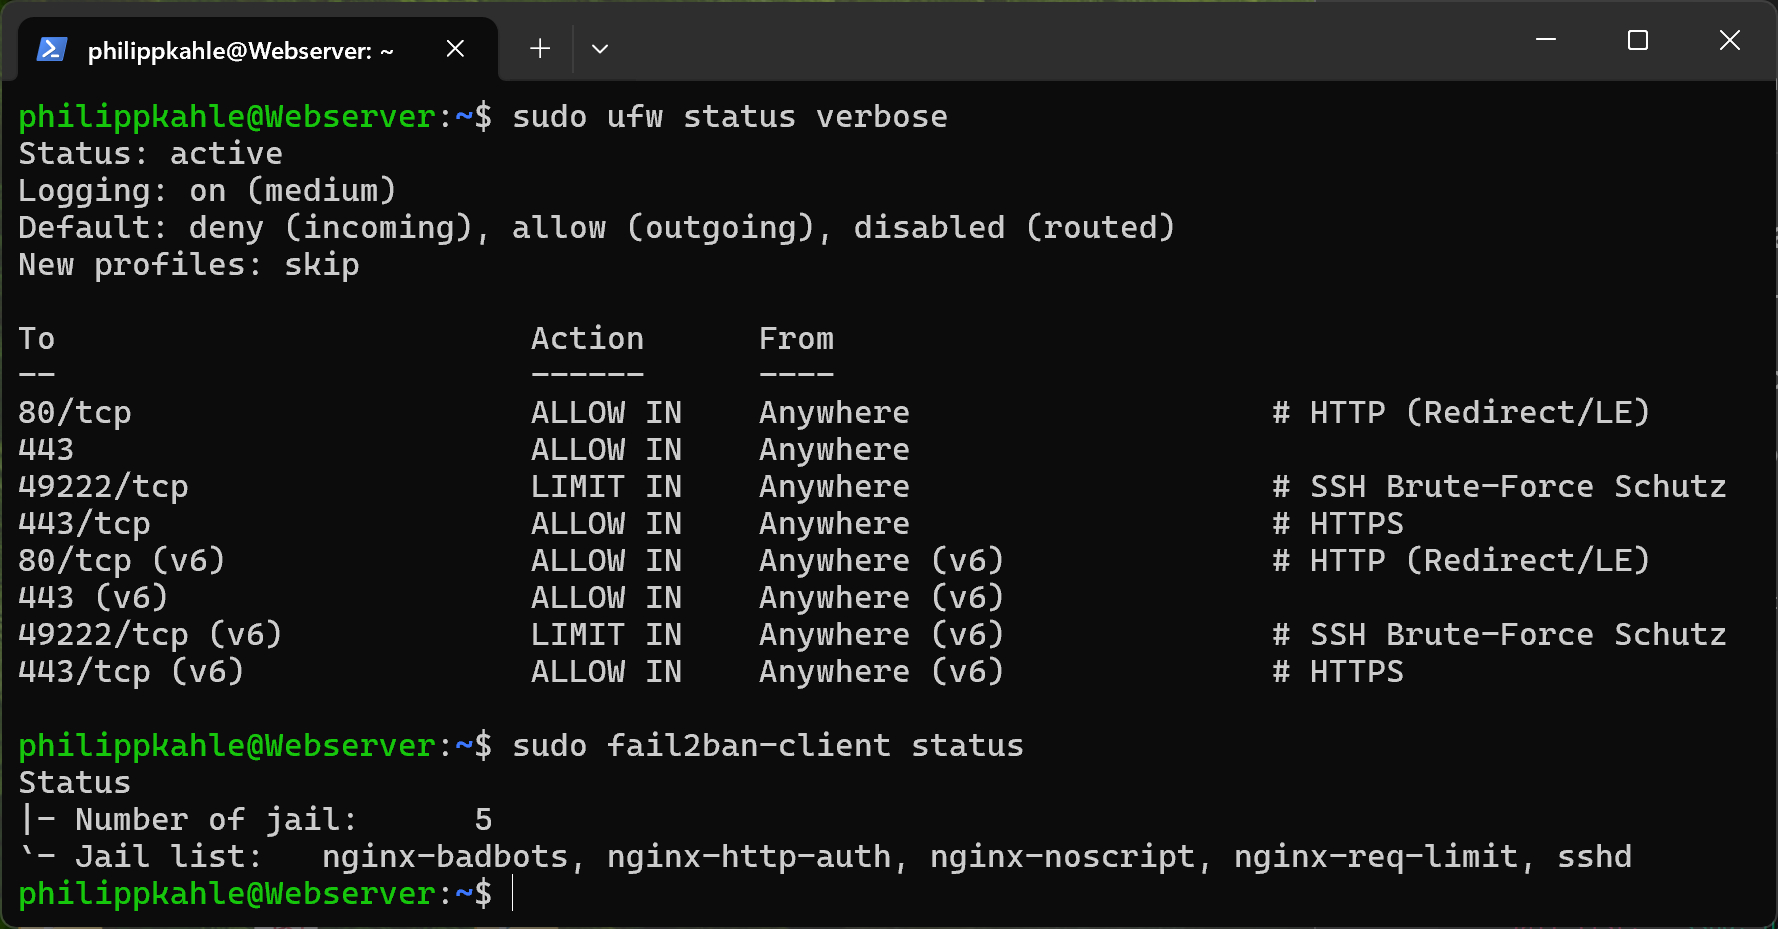Minimize the terminal window
Image resolution: width=1778 pixels, height=929 pixels.
click(x=1546, y=40)
